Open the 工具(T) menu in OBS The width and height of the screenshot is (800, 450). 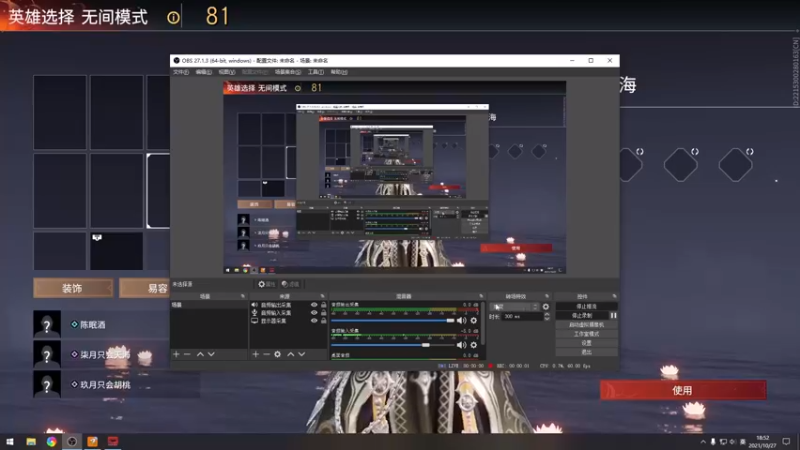(x=316, y=72)
